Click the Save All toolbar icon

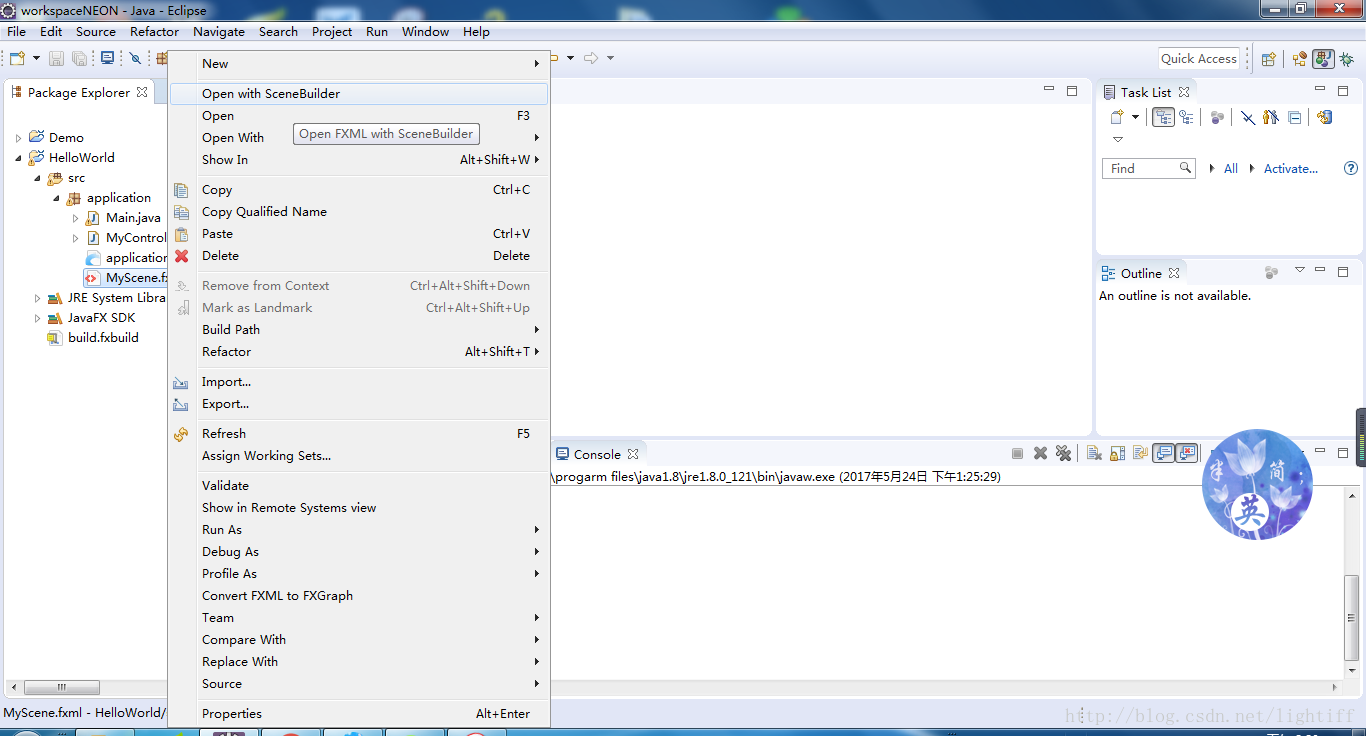pyautogui.click(x=79, y=59)
